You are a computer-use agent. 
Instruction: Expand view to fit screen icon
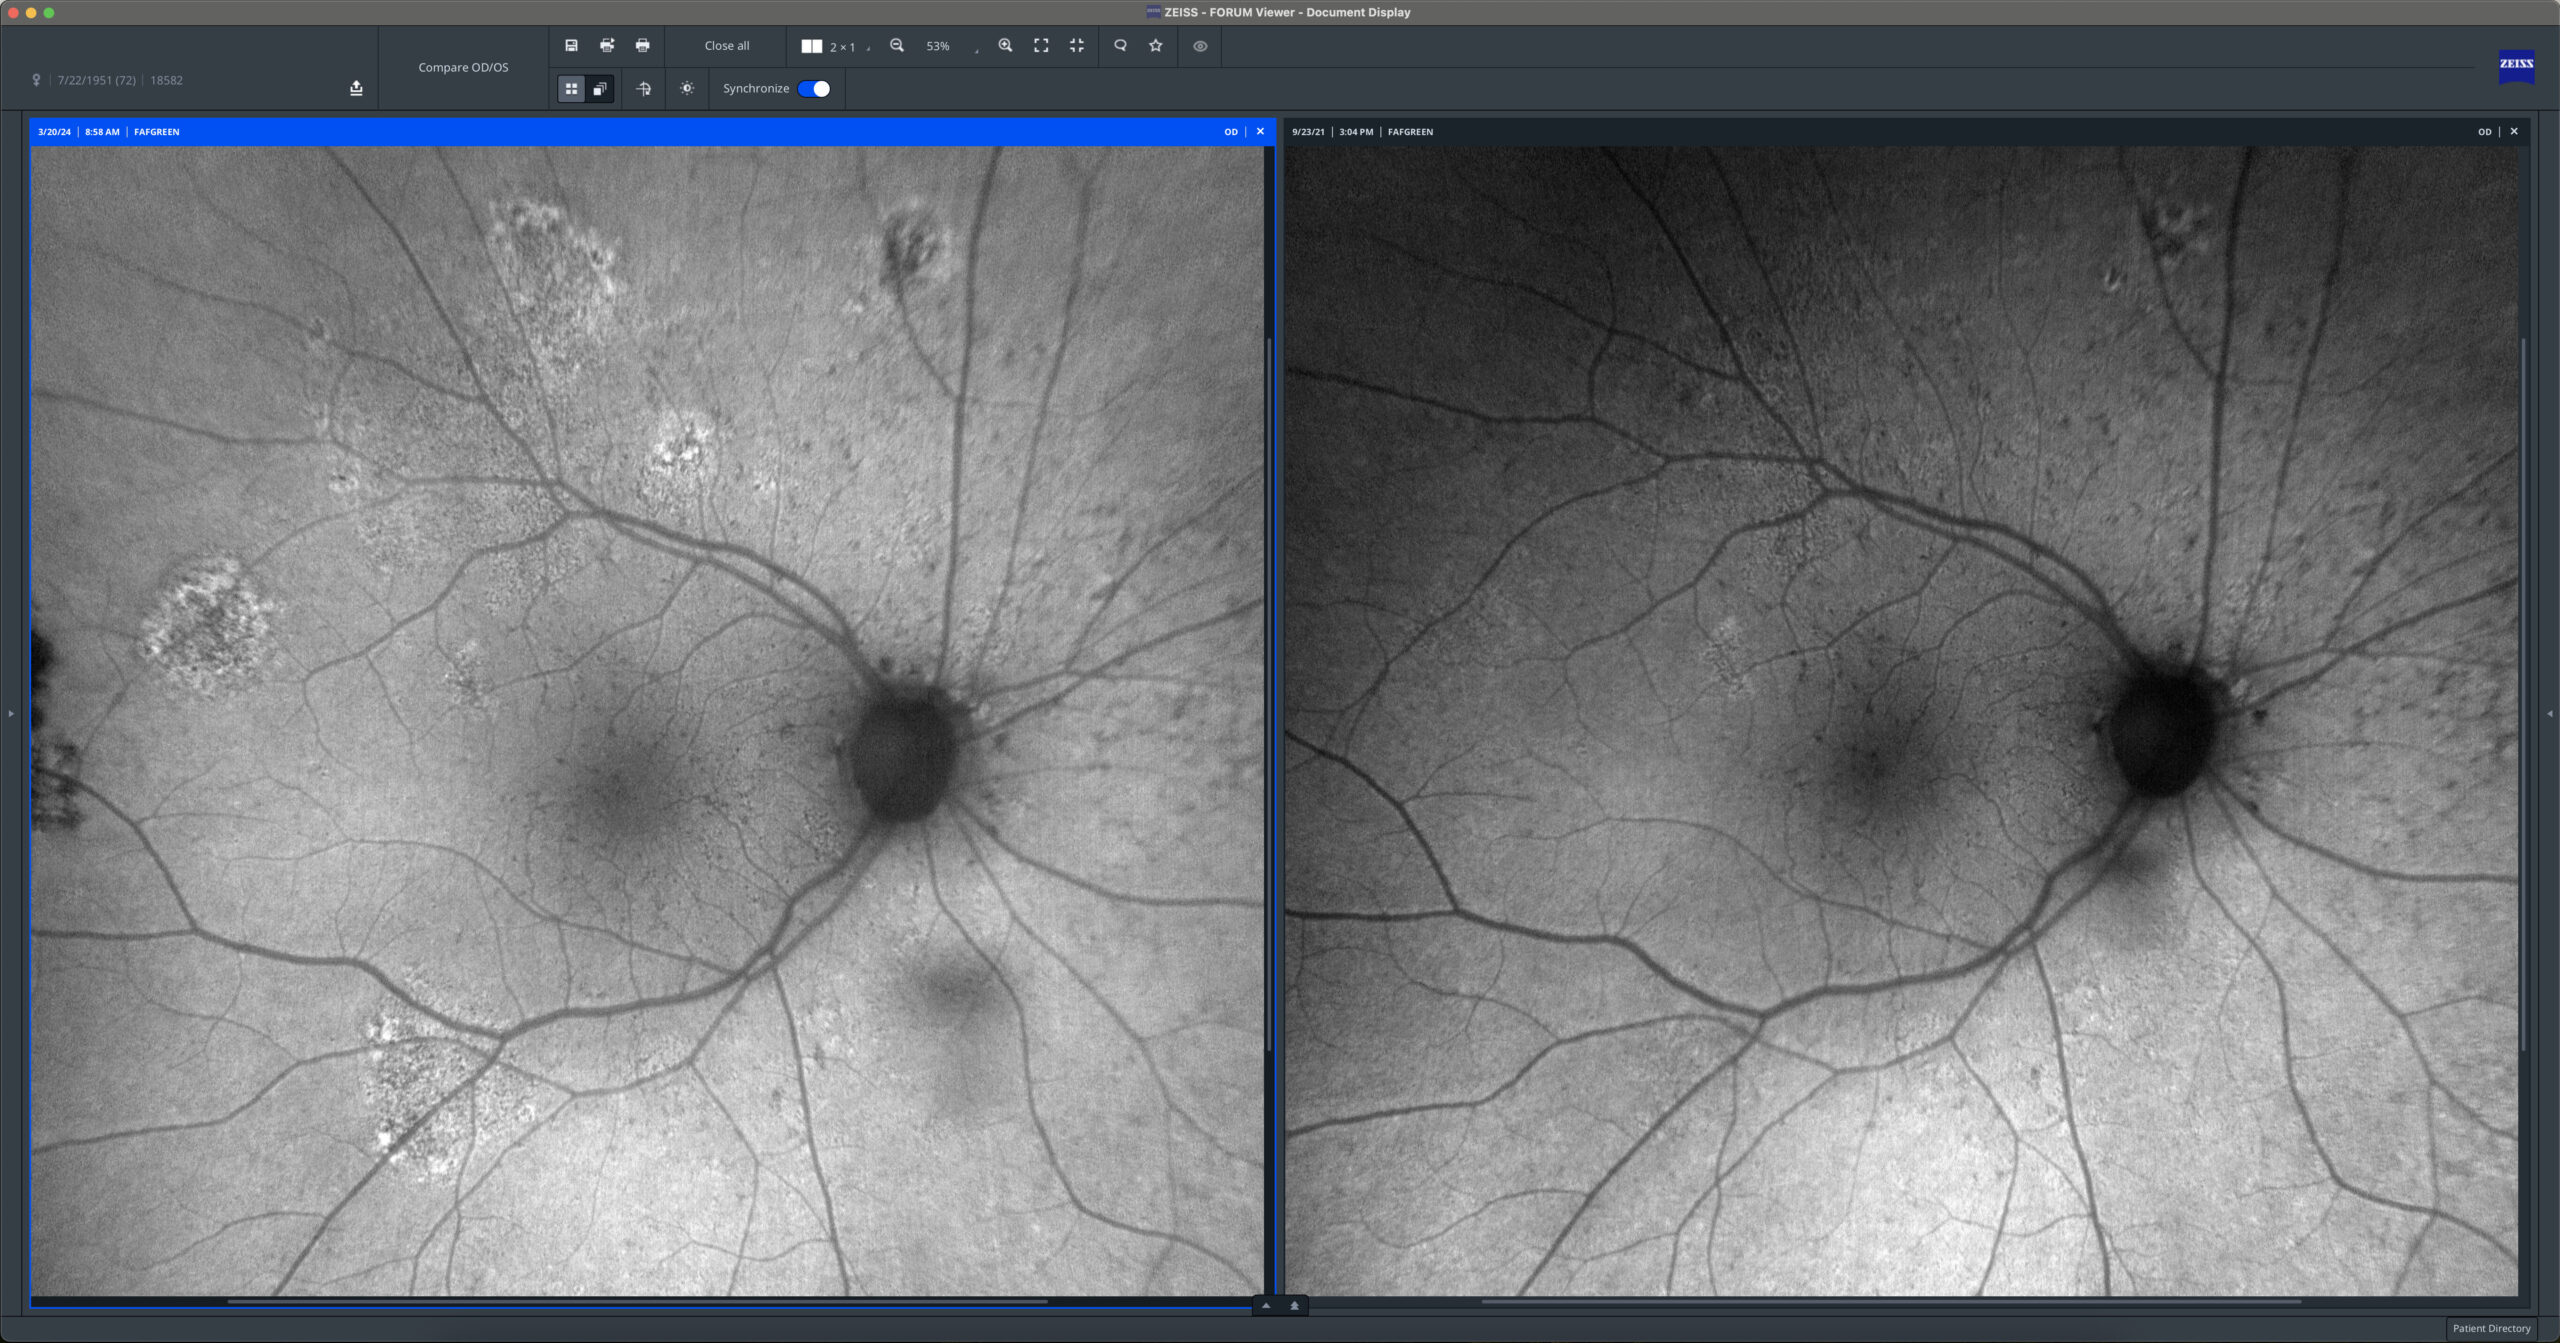[x=1041, y=46]
